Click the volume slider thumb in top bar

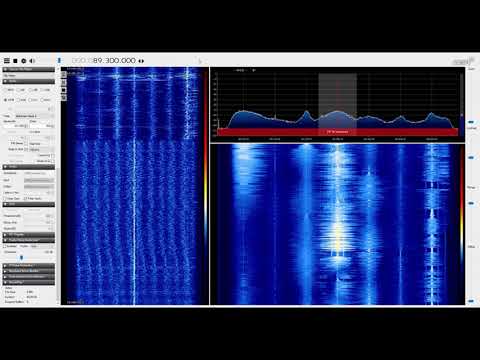[x=59, y=60]
